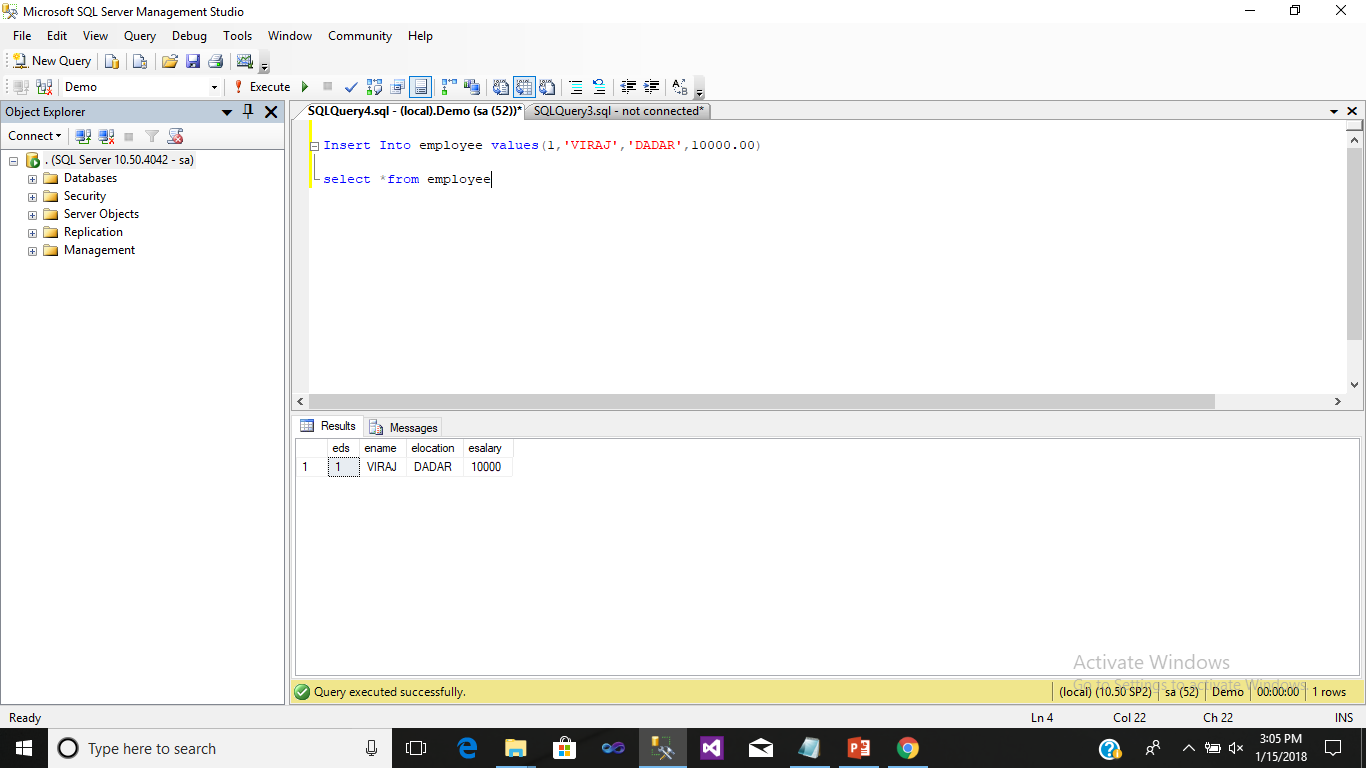Click the Print query icon
The image size is (1366, 768).
216,60
